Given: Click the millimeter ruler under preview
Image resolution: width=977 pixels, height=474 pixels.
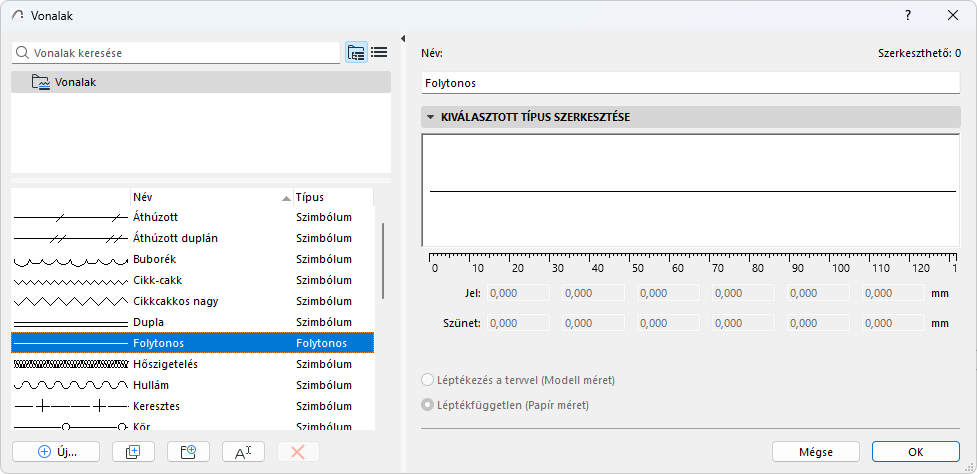Looking at the screenshot, I should tap(693, 262).
